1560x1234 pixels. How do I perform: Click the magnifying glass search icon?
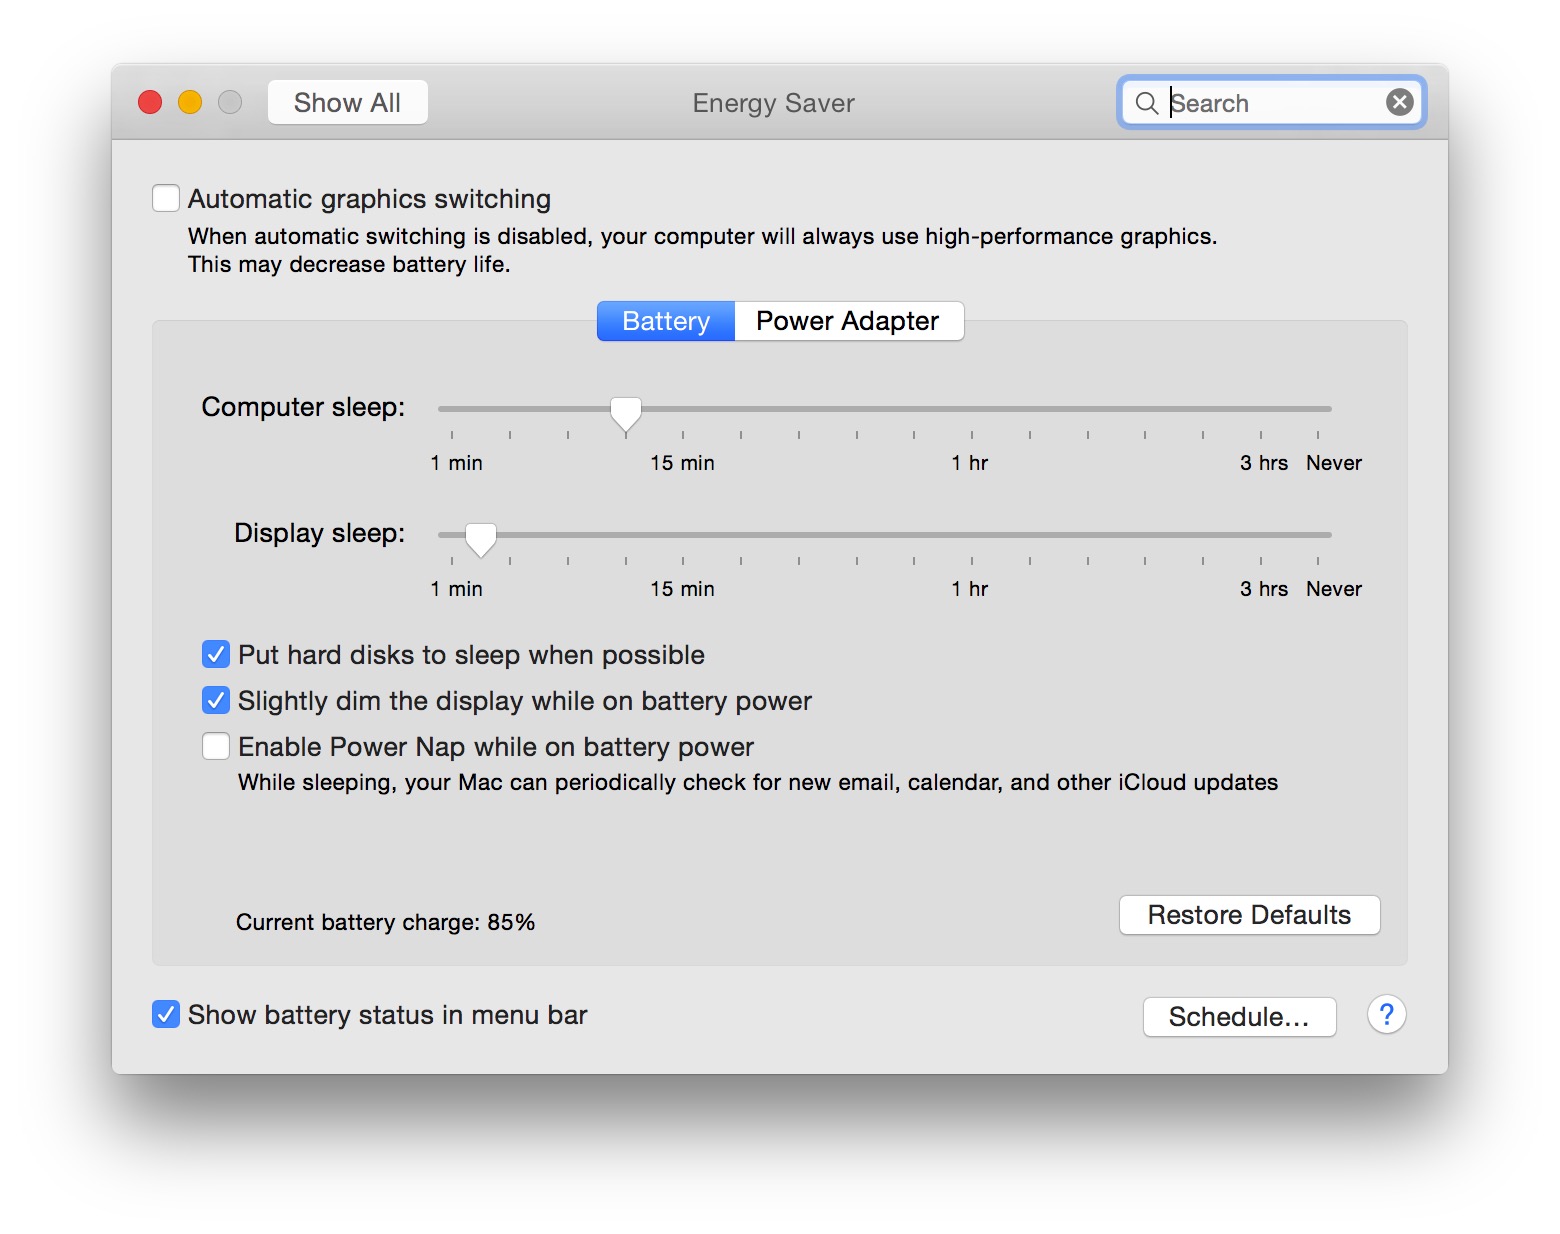[1146, 103]
